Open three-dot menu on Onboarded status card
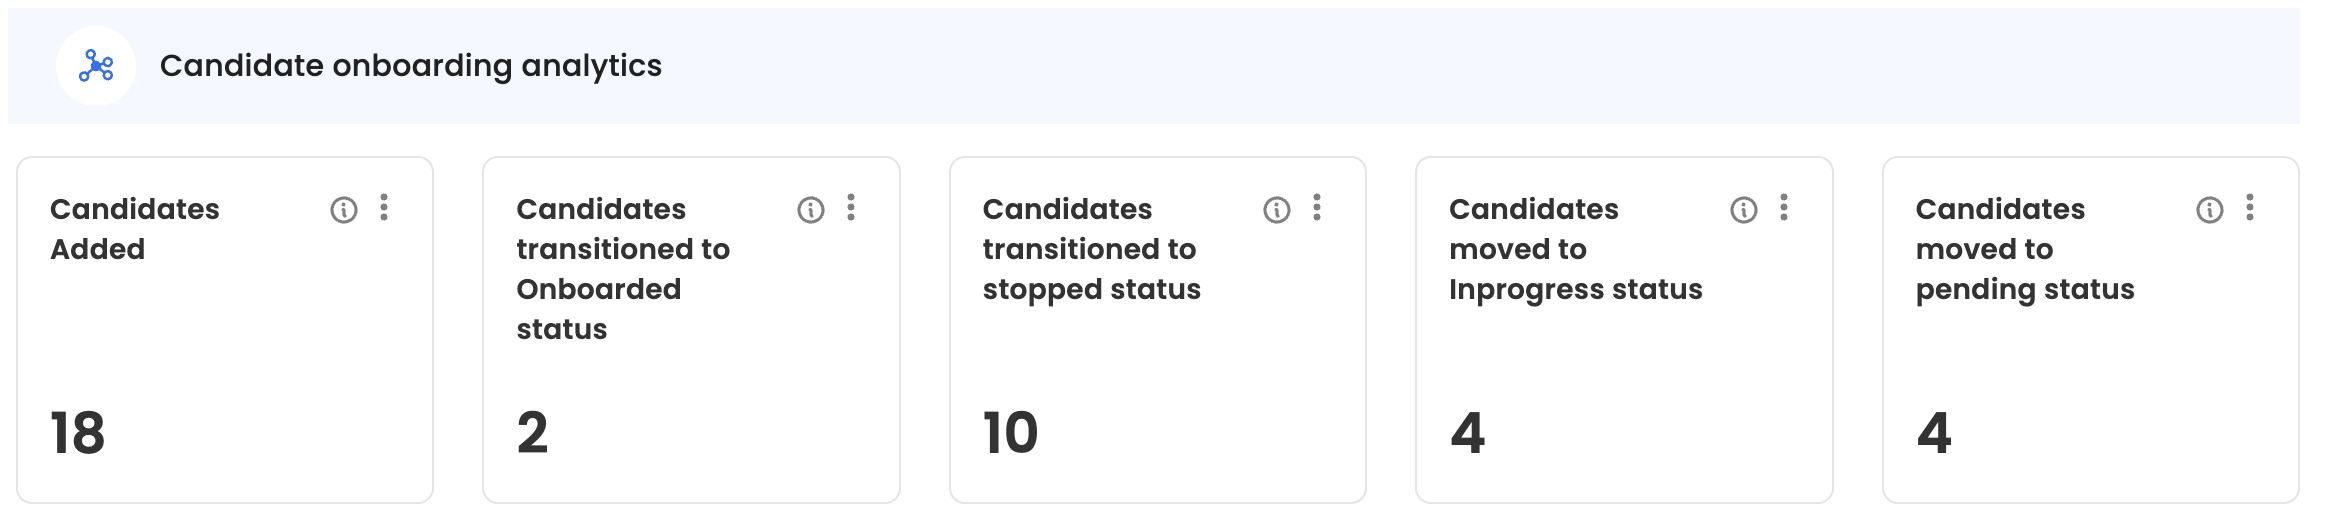Image resolution: width=2326 pixels, height=532 pixels. (x=851, y=208)
